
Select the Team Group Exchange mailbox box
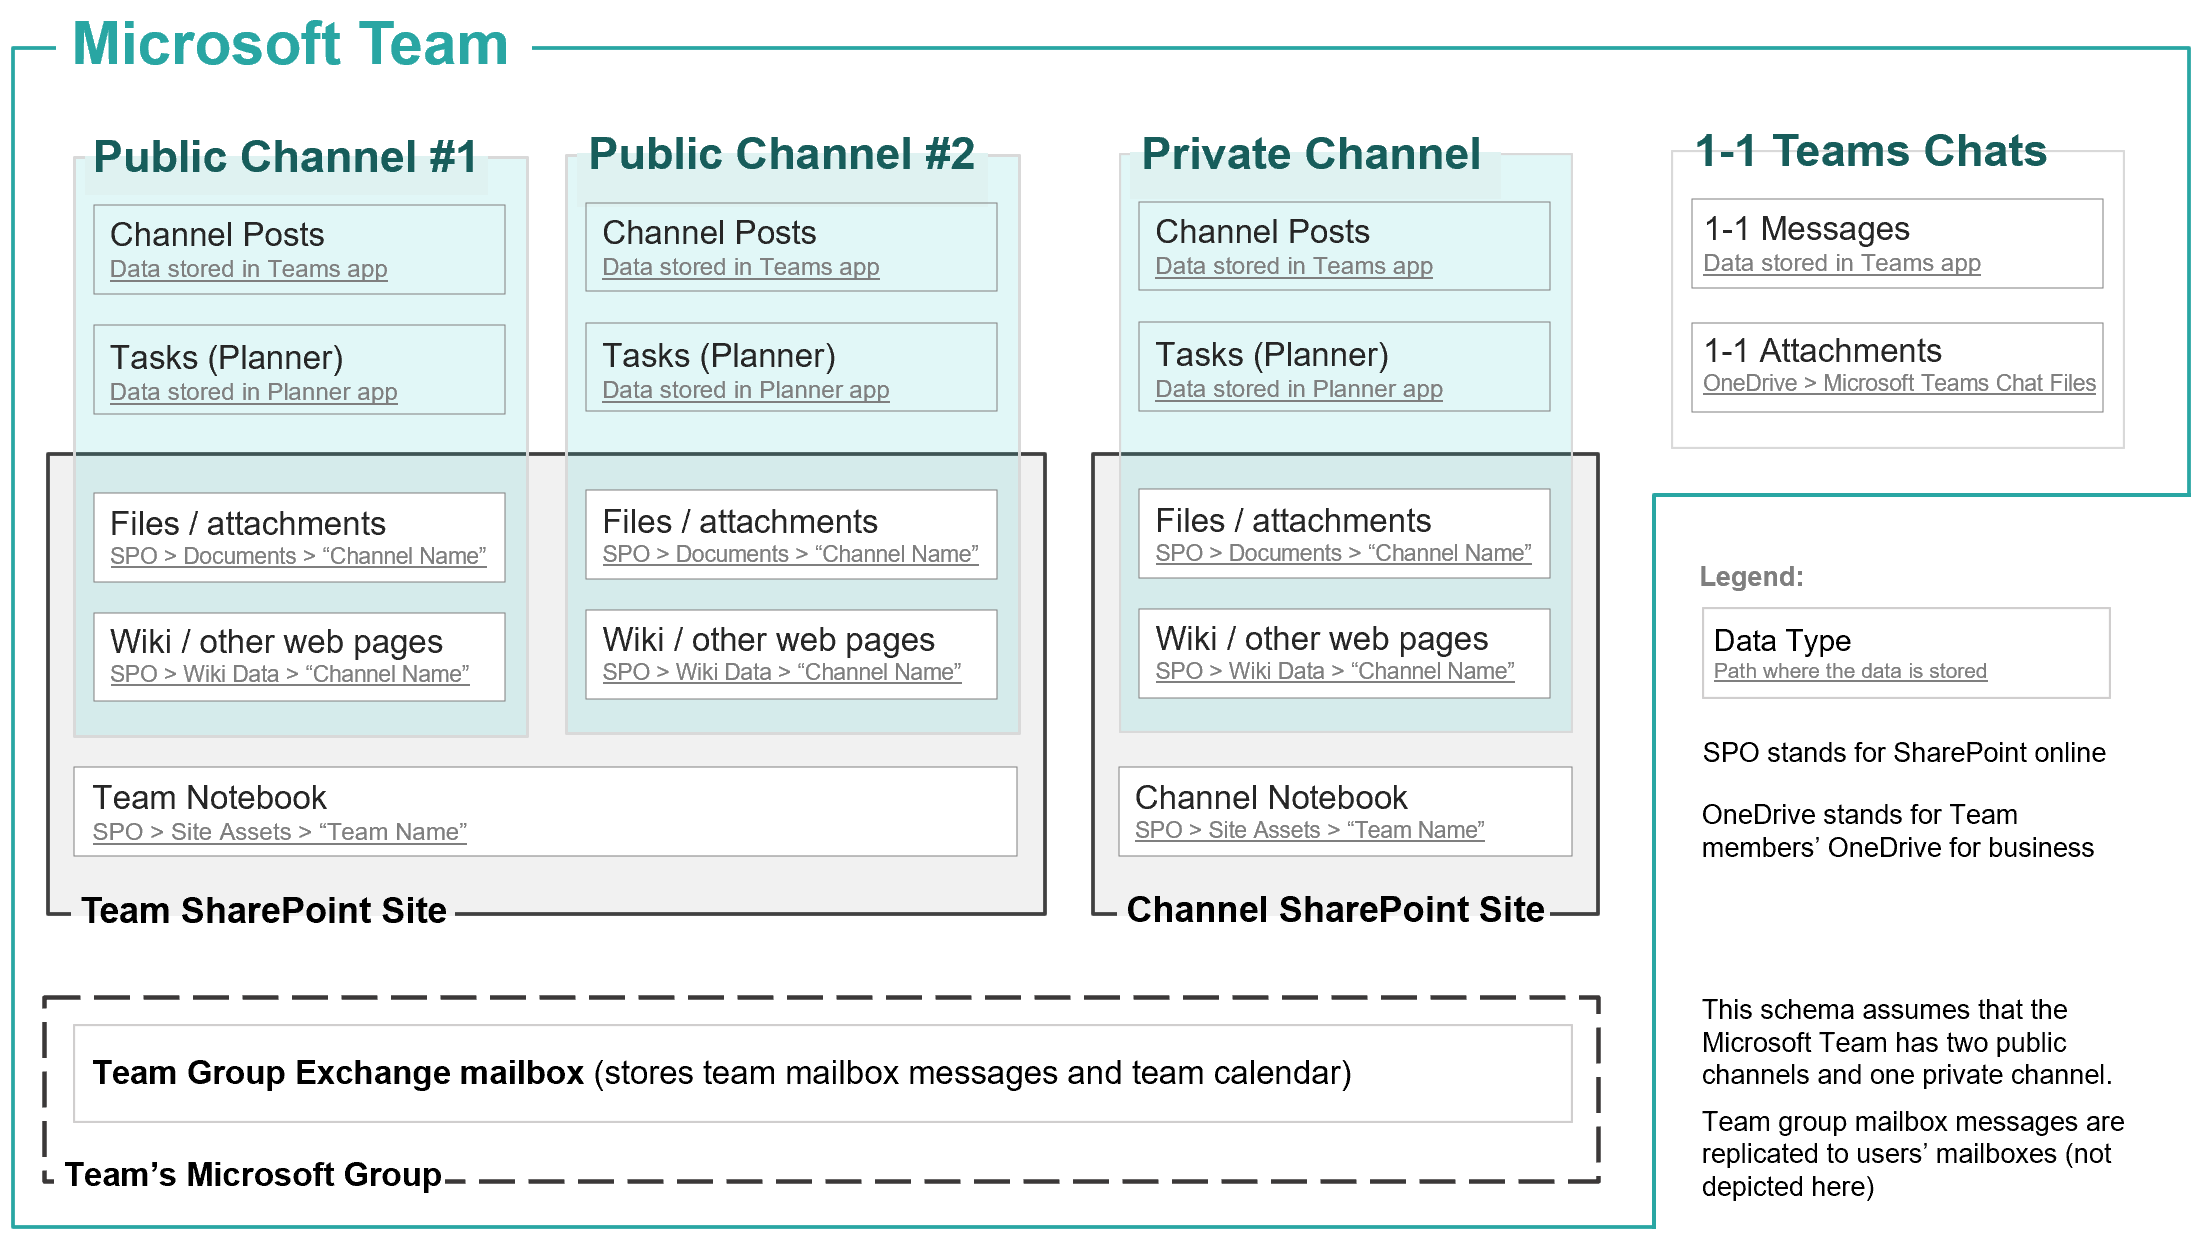click(x=821, y=1072)
